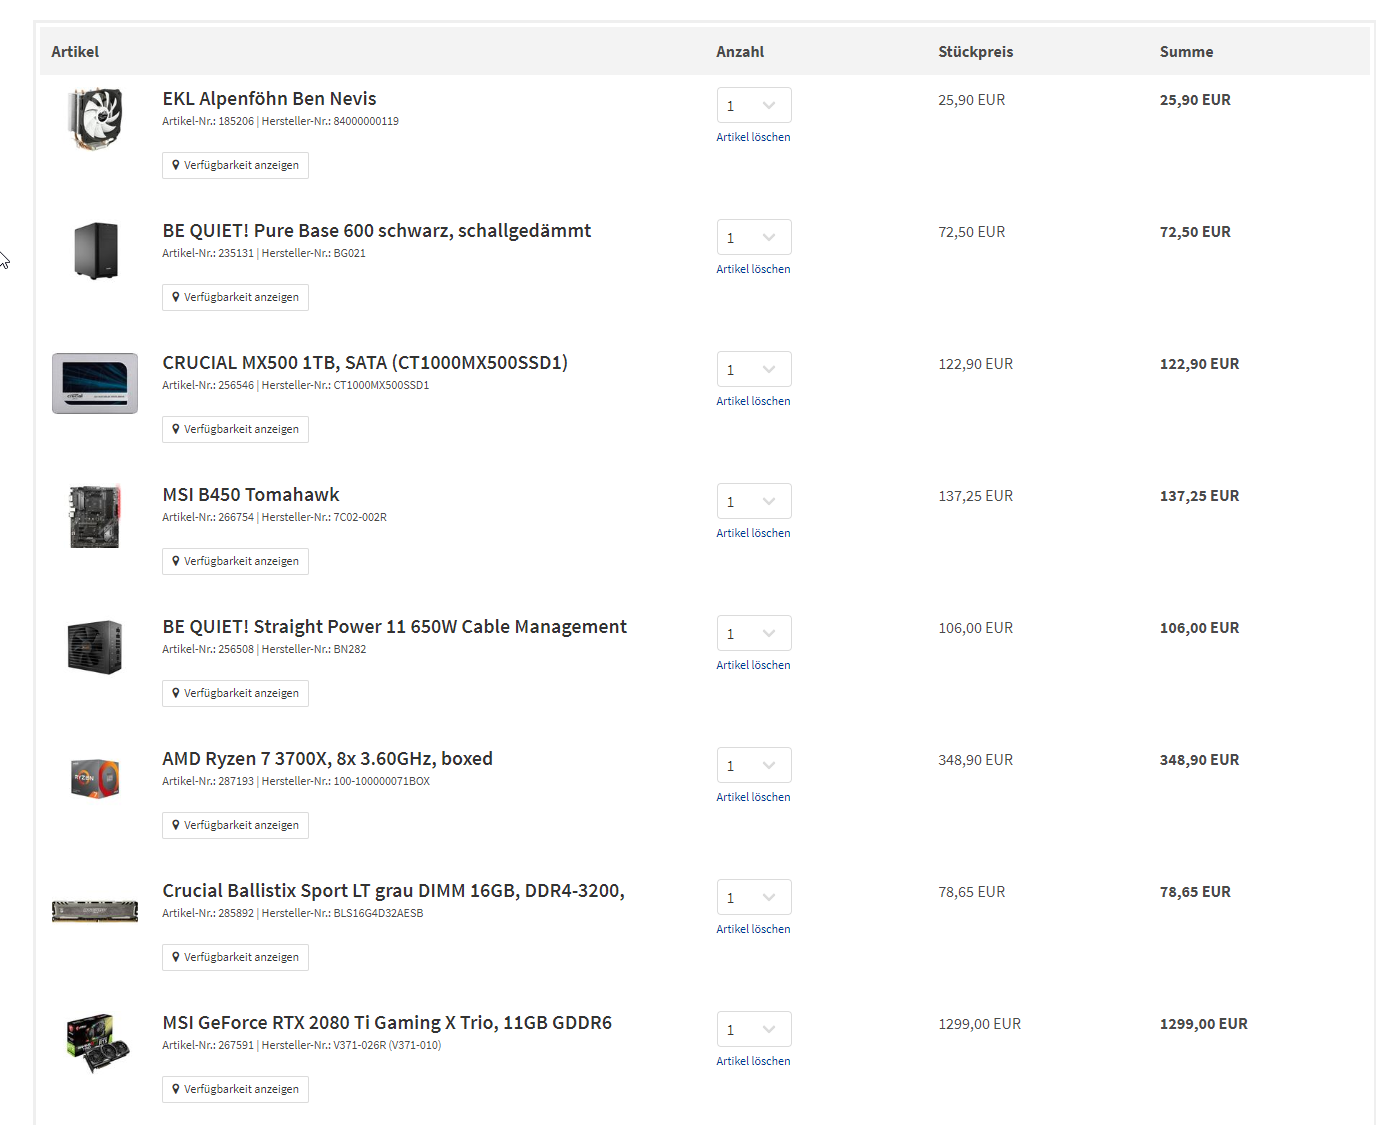Delete the EKL Alpenföhn Ben Nevis article
The height and width of the screenshot is (1125, 1376).
pyautogui.click(x=753, y=137)
